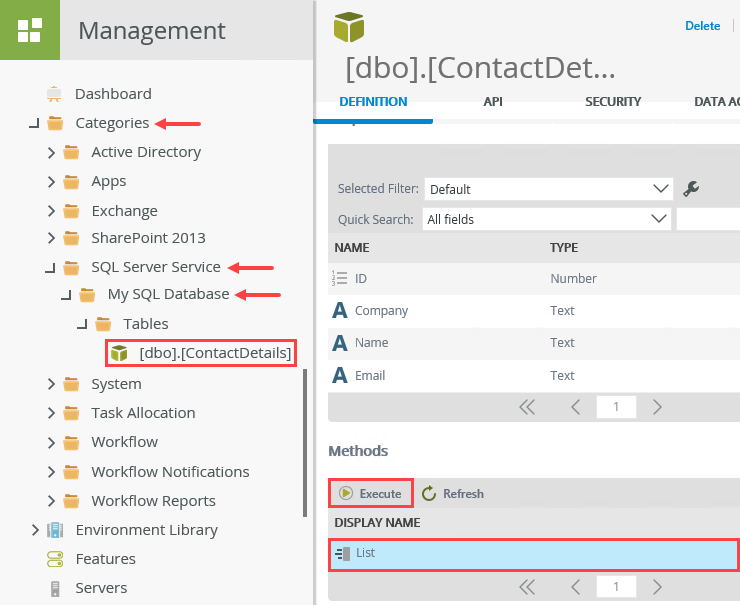Switch to the API tab
This screenshot has width=740, height=605.
click(x=493, y=102)
